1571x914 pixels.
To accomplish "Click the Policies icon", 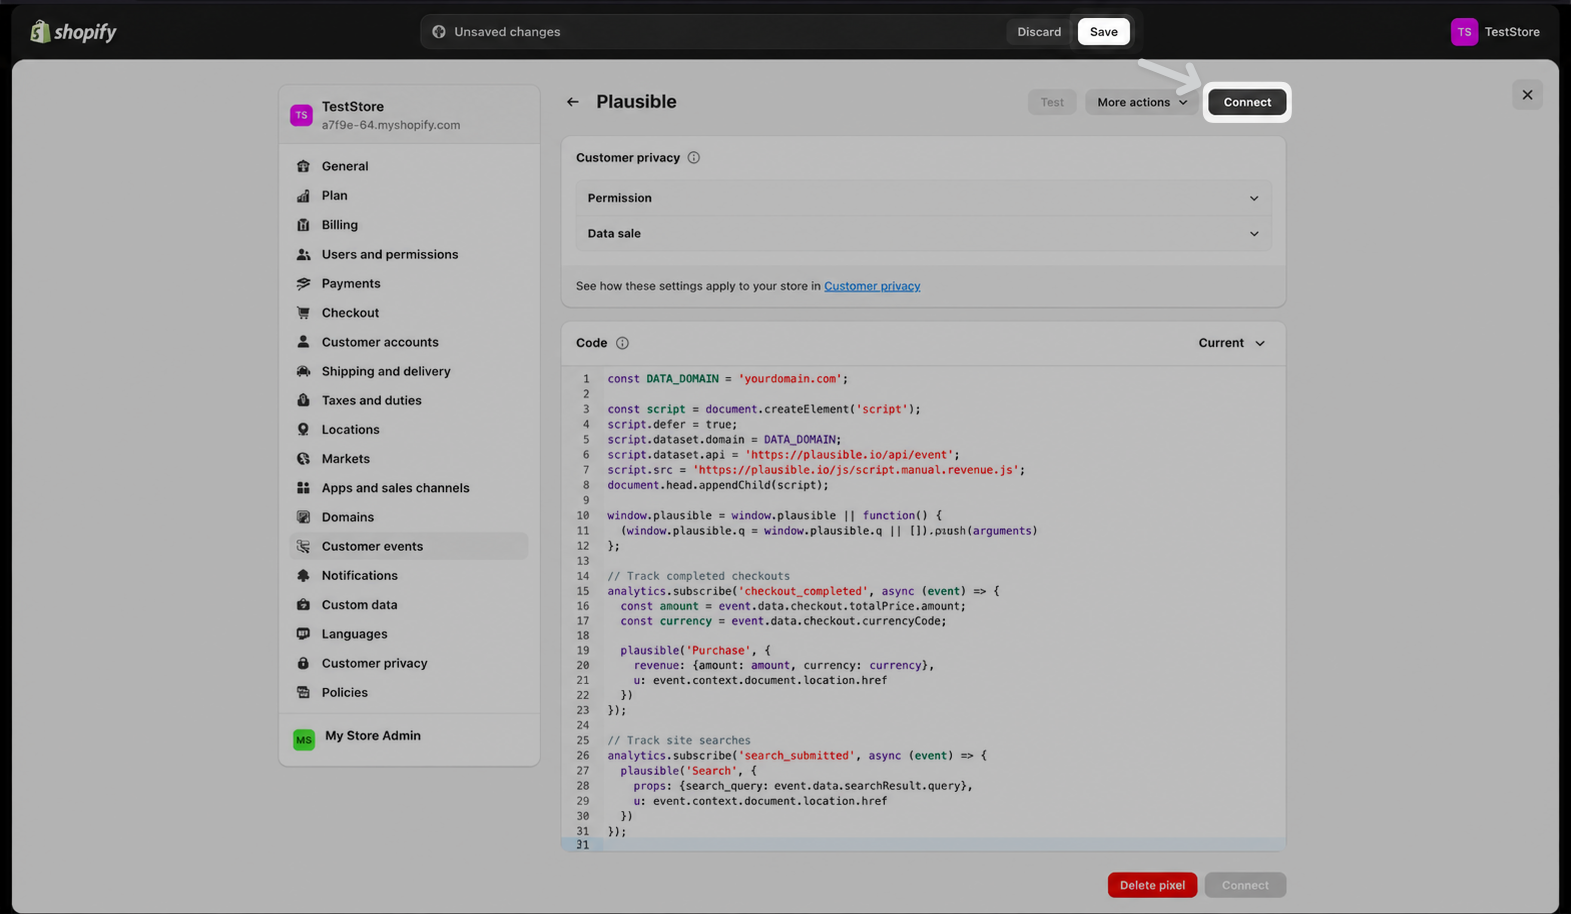I will point(303,693).
